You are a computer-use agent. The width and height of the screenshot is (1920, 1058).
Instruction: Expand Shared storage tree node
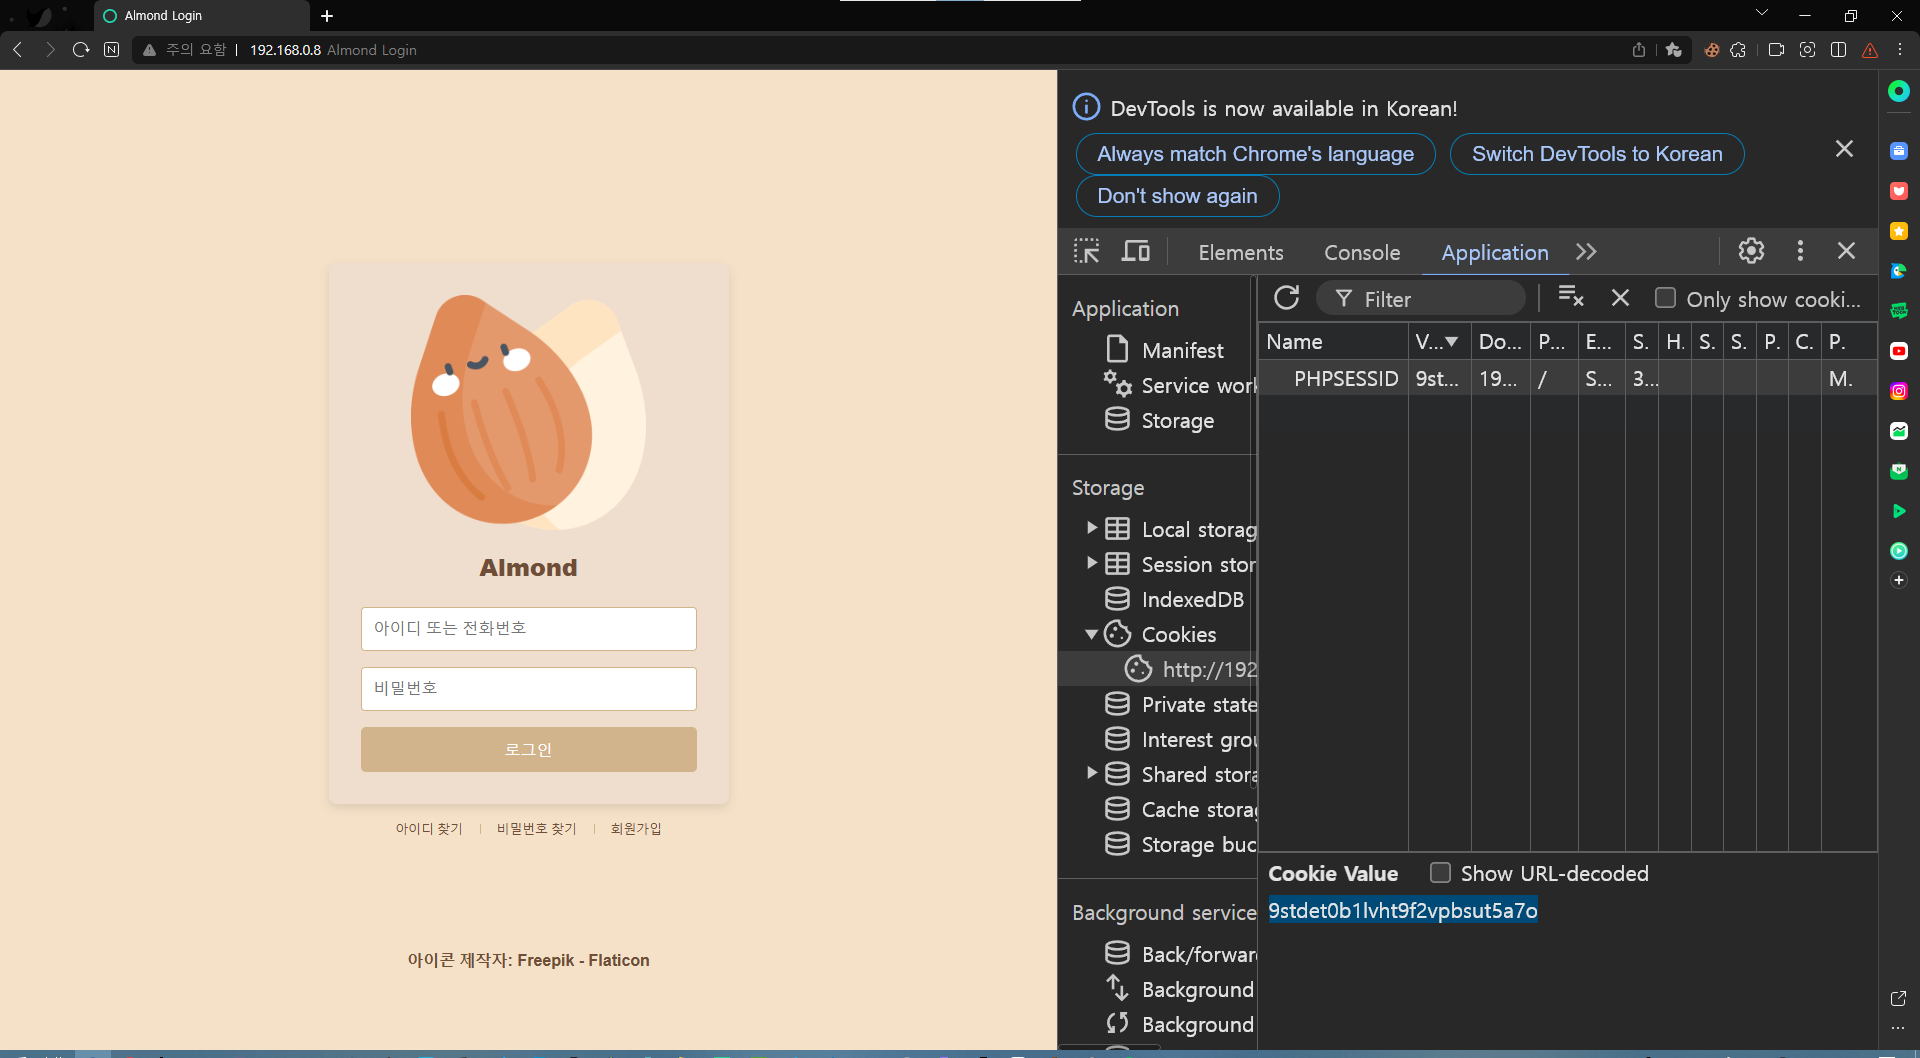(x=1092, y=773)
